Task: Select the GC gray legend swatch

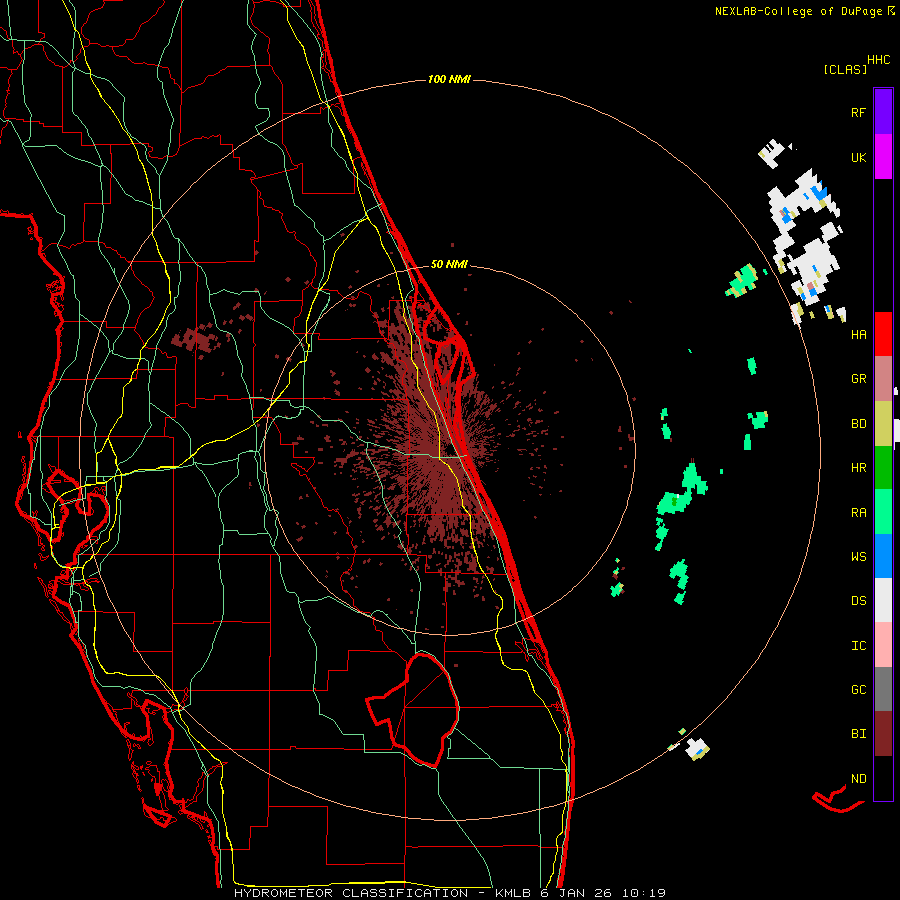Action: coord(883,689)
